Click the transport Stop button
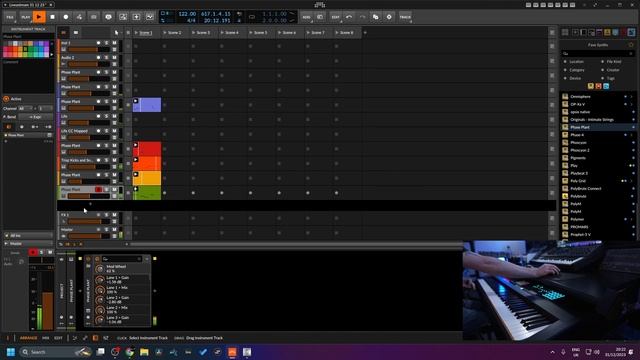The height and width of the screenshot is (360, 640). pyautogui.click(x=52, y=17)
